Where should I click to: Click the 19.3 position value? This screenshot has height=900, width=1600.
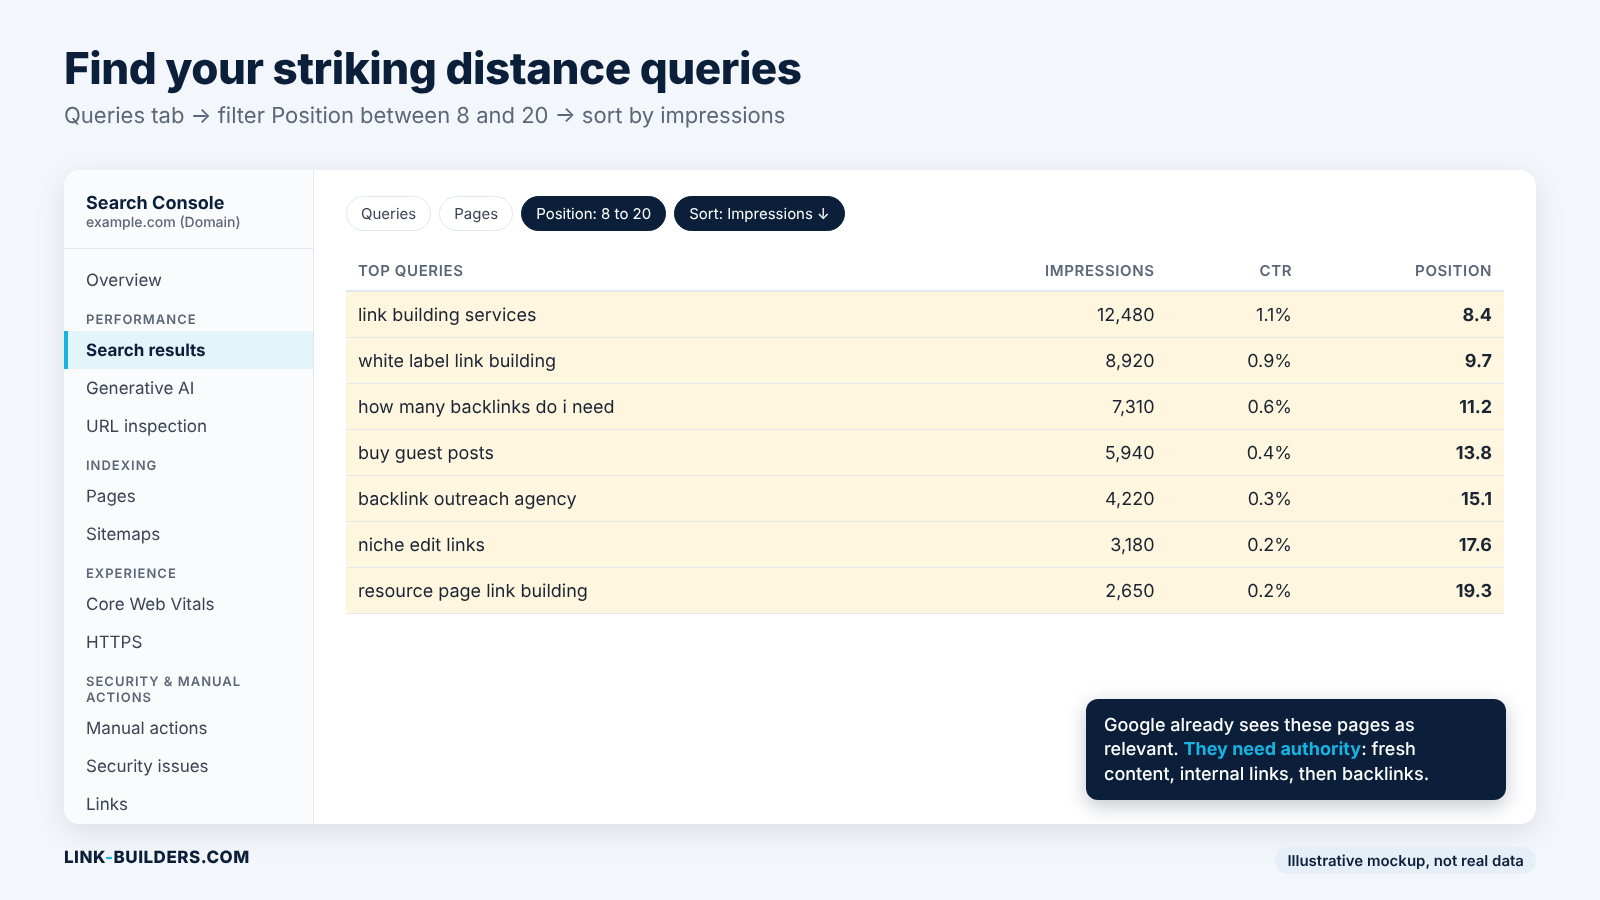point(1474,591)
